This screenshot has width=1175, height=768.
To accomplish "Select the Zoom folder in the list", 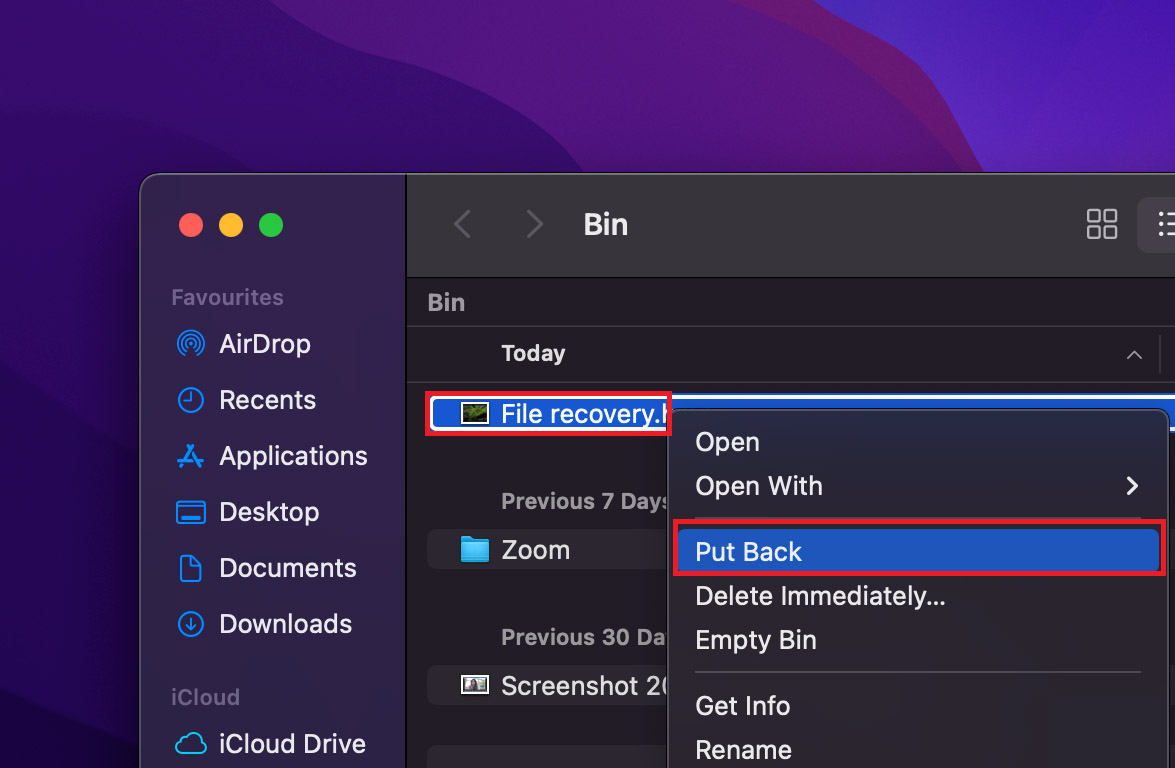I will click(x=535, y=550).
